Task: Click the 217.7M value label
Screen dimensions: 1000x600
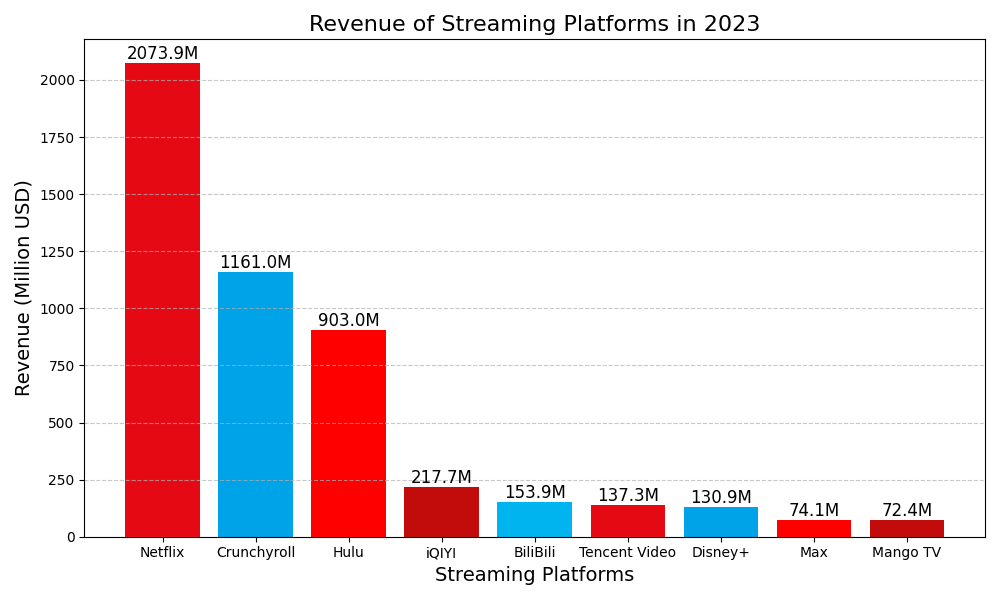Action: click(x=441, y=477)
